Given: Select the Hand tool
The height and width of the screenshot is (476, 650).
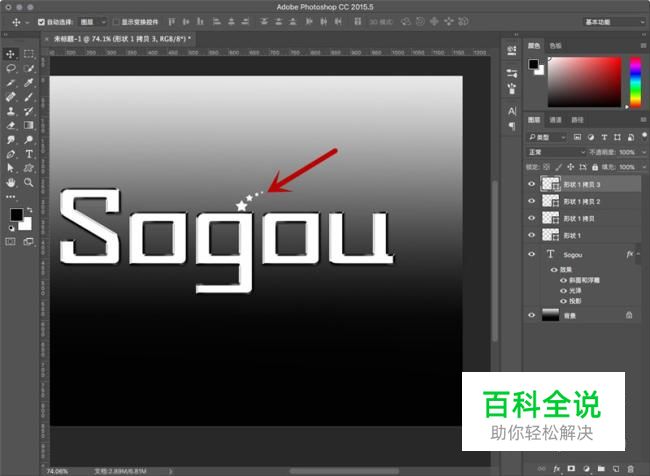Looking at the screenshot, I should [x=11, y=182].
